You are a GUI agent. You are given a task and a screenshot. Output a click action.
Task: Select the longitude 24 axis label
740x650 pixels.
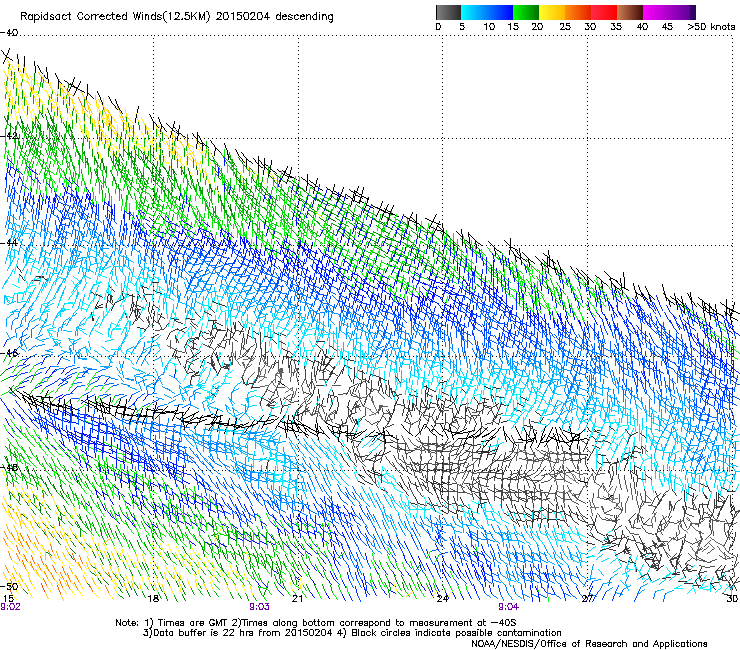click(442, 599)
